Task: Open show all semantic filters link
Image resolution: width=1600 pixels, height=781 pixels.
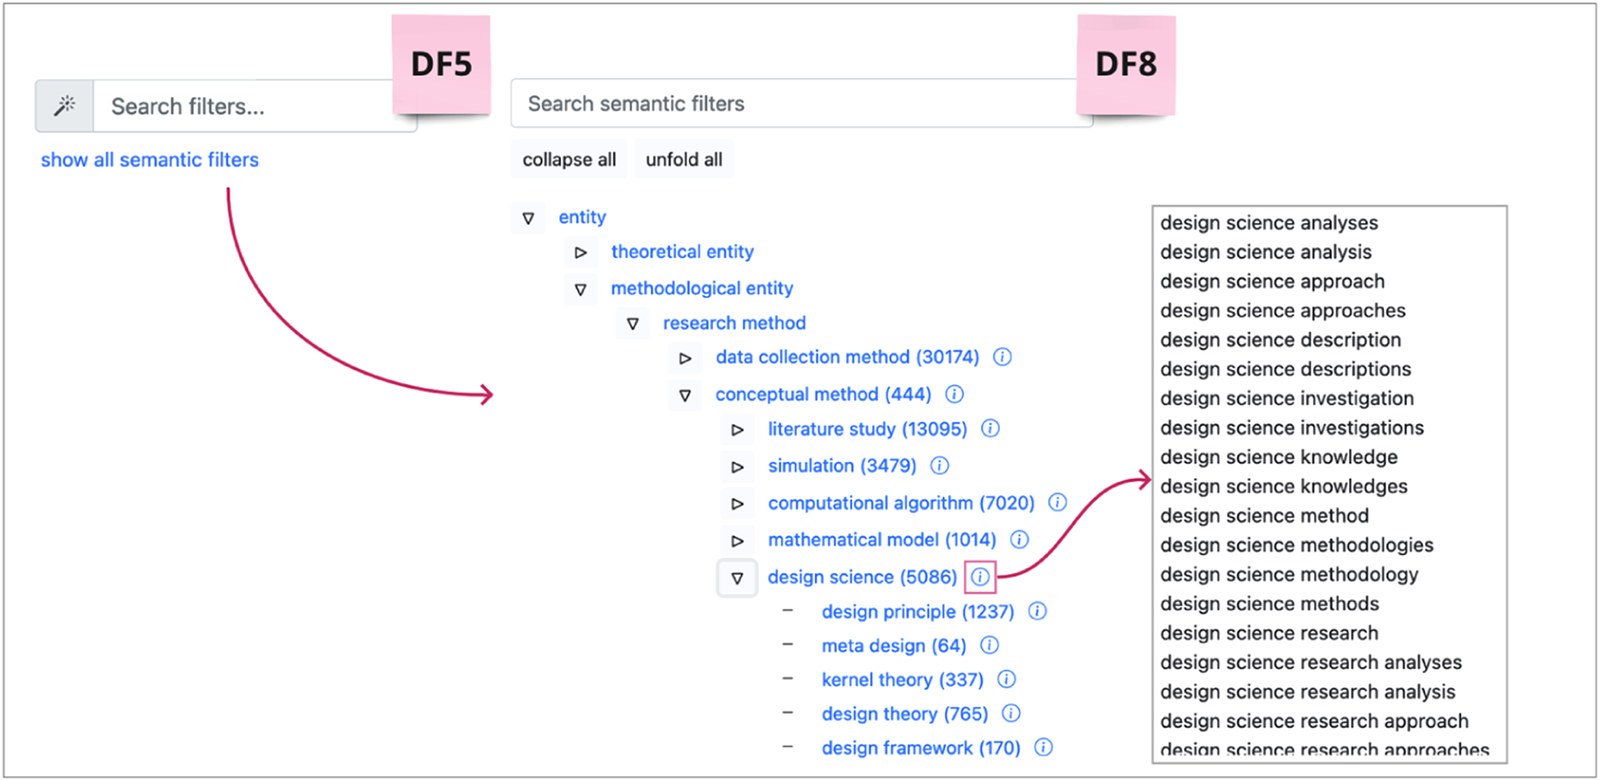Action: coord(150,160)
